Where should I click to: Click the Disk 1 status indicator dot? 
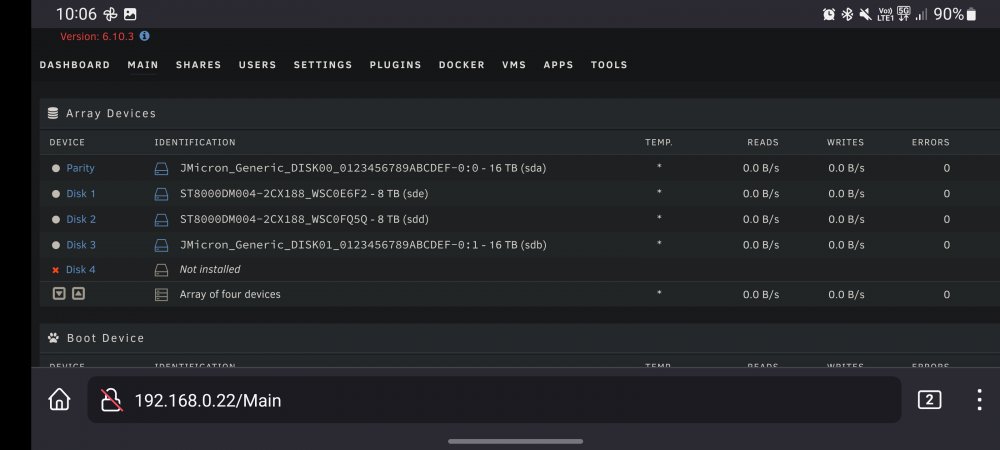click(x=56, y=194)
